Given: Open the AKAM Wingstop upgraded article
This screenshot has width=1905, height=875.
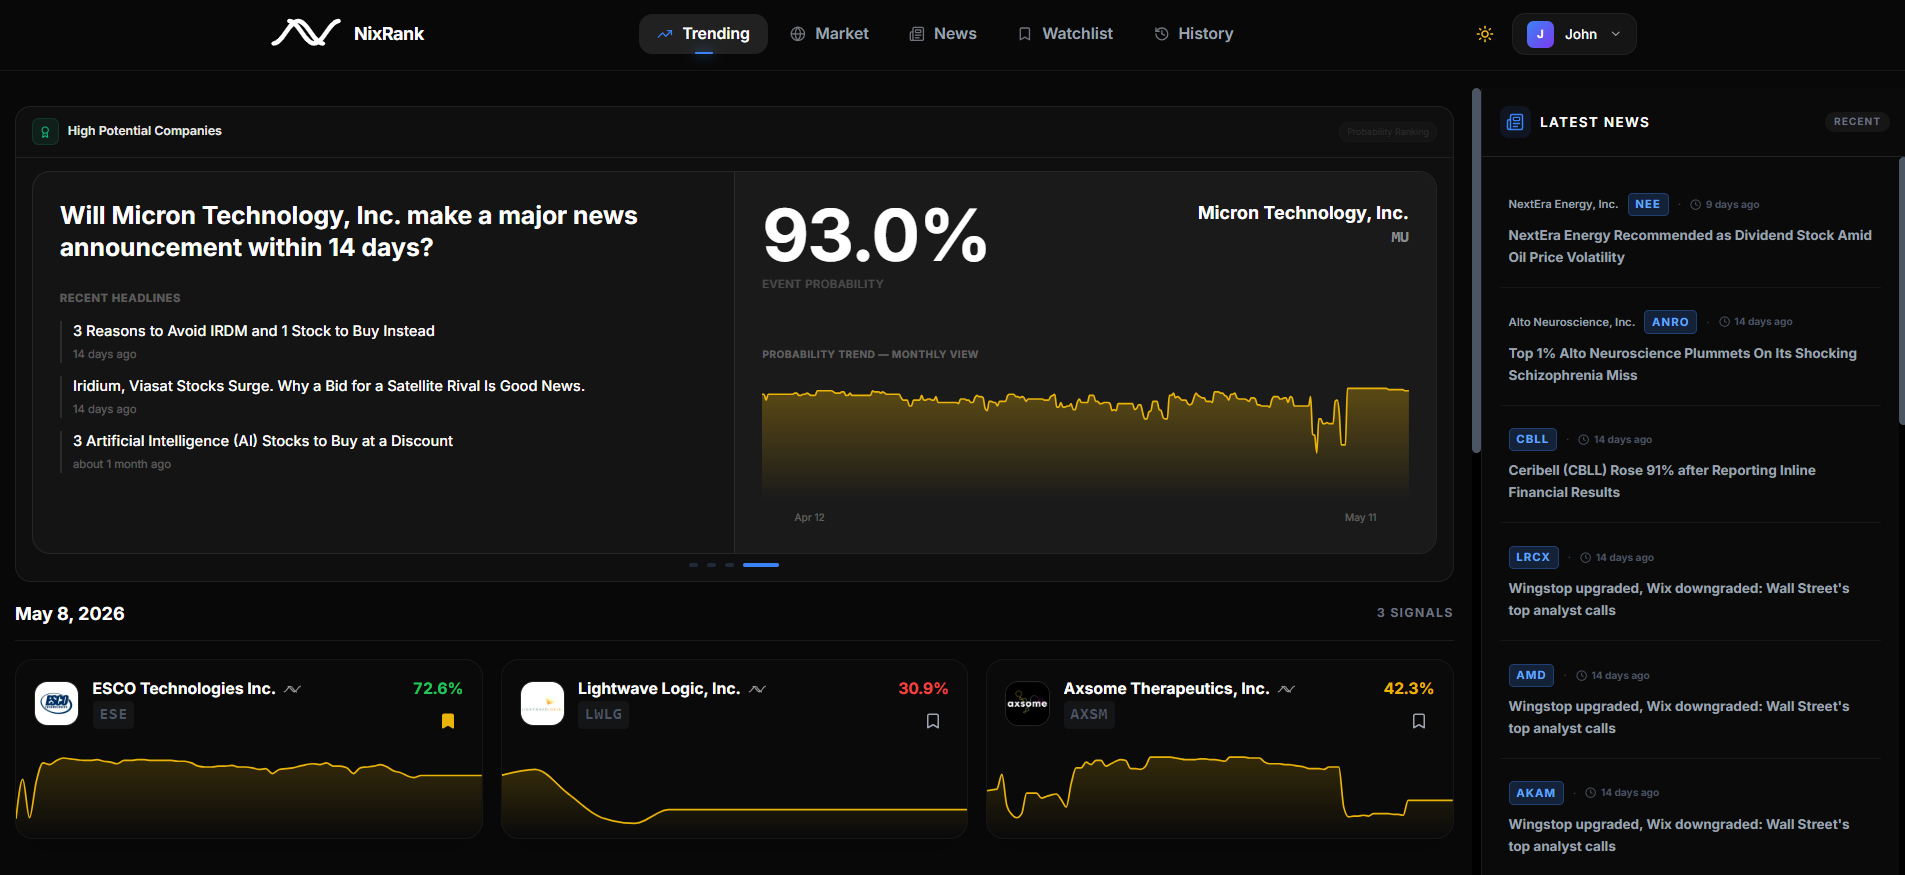Looking at the screenshot, I should (x=1679, y=835).
